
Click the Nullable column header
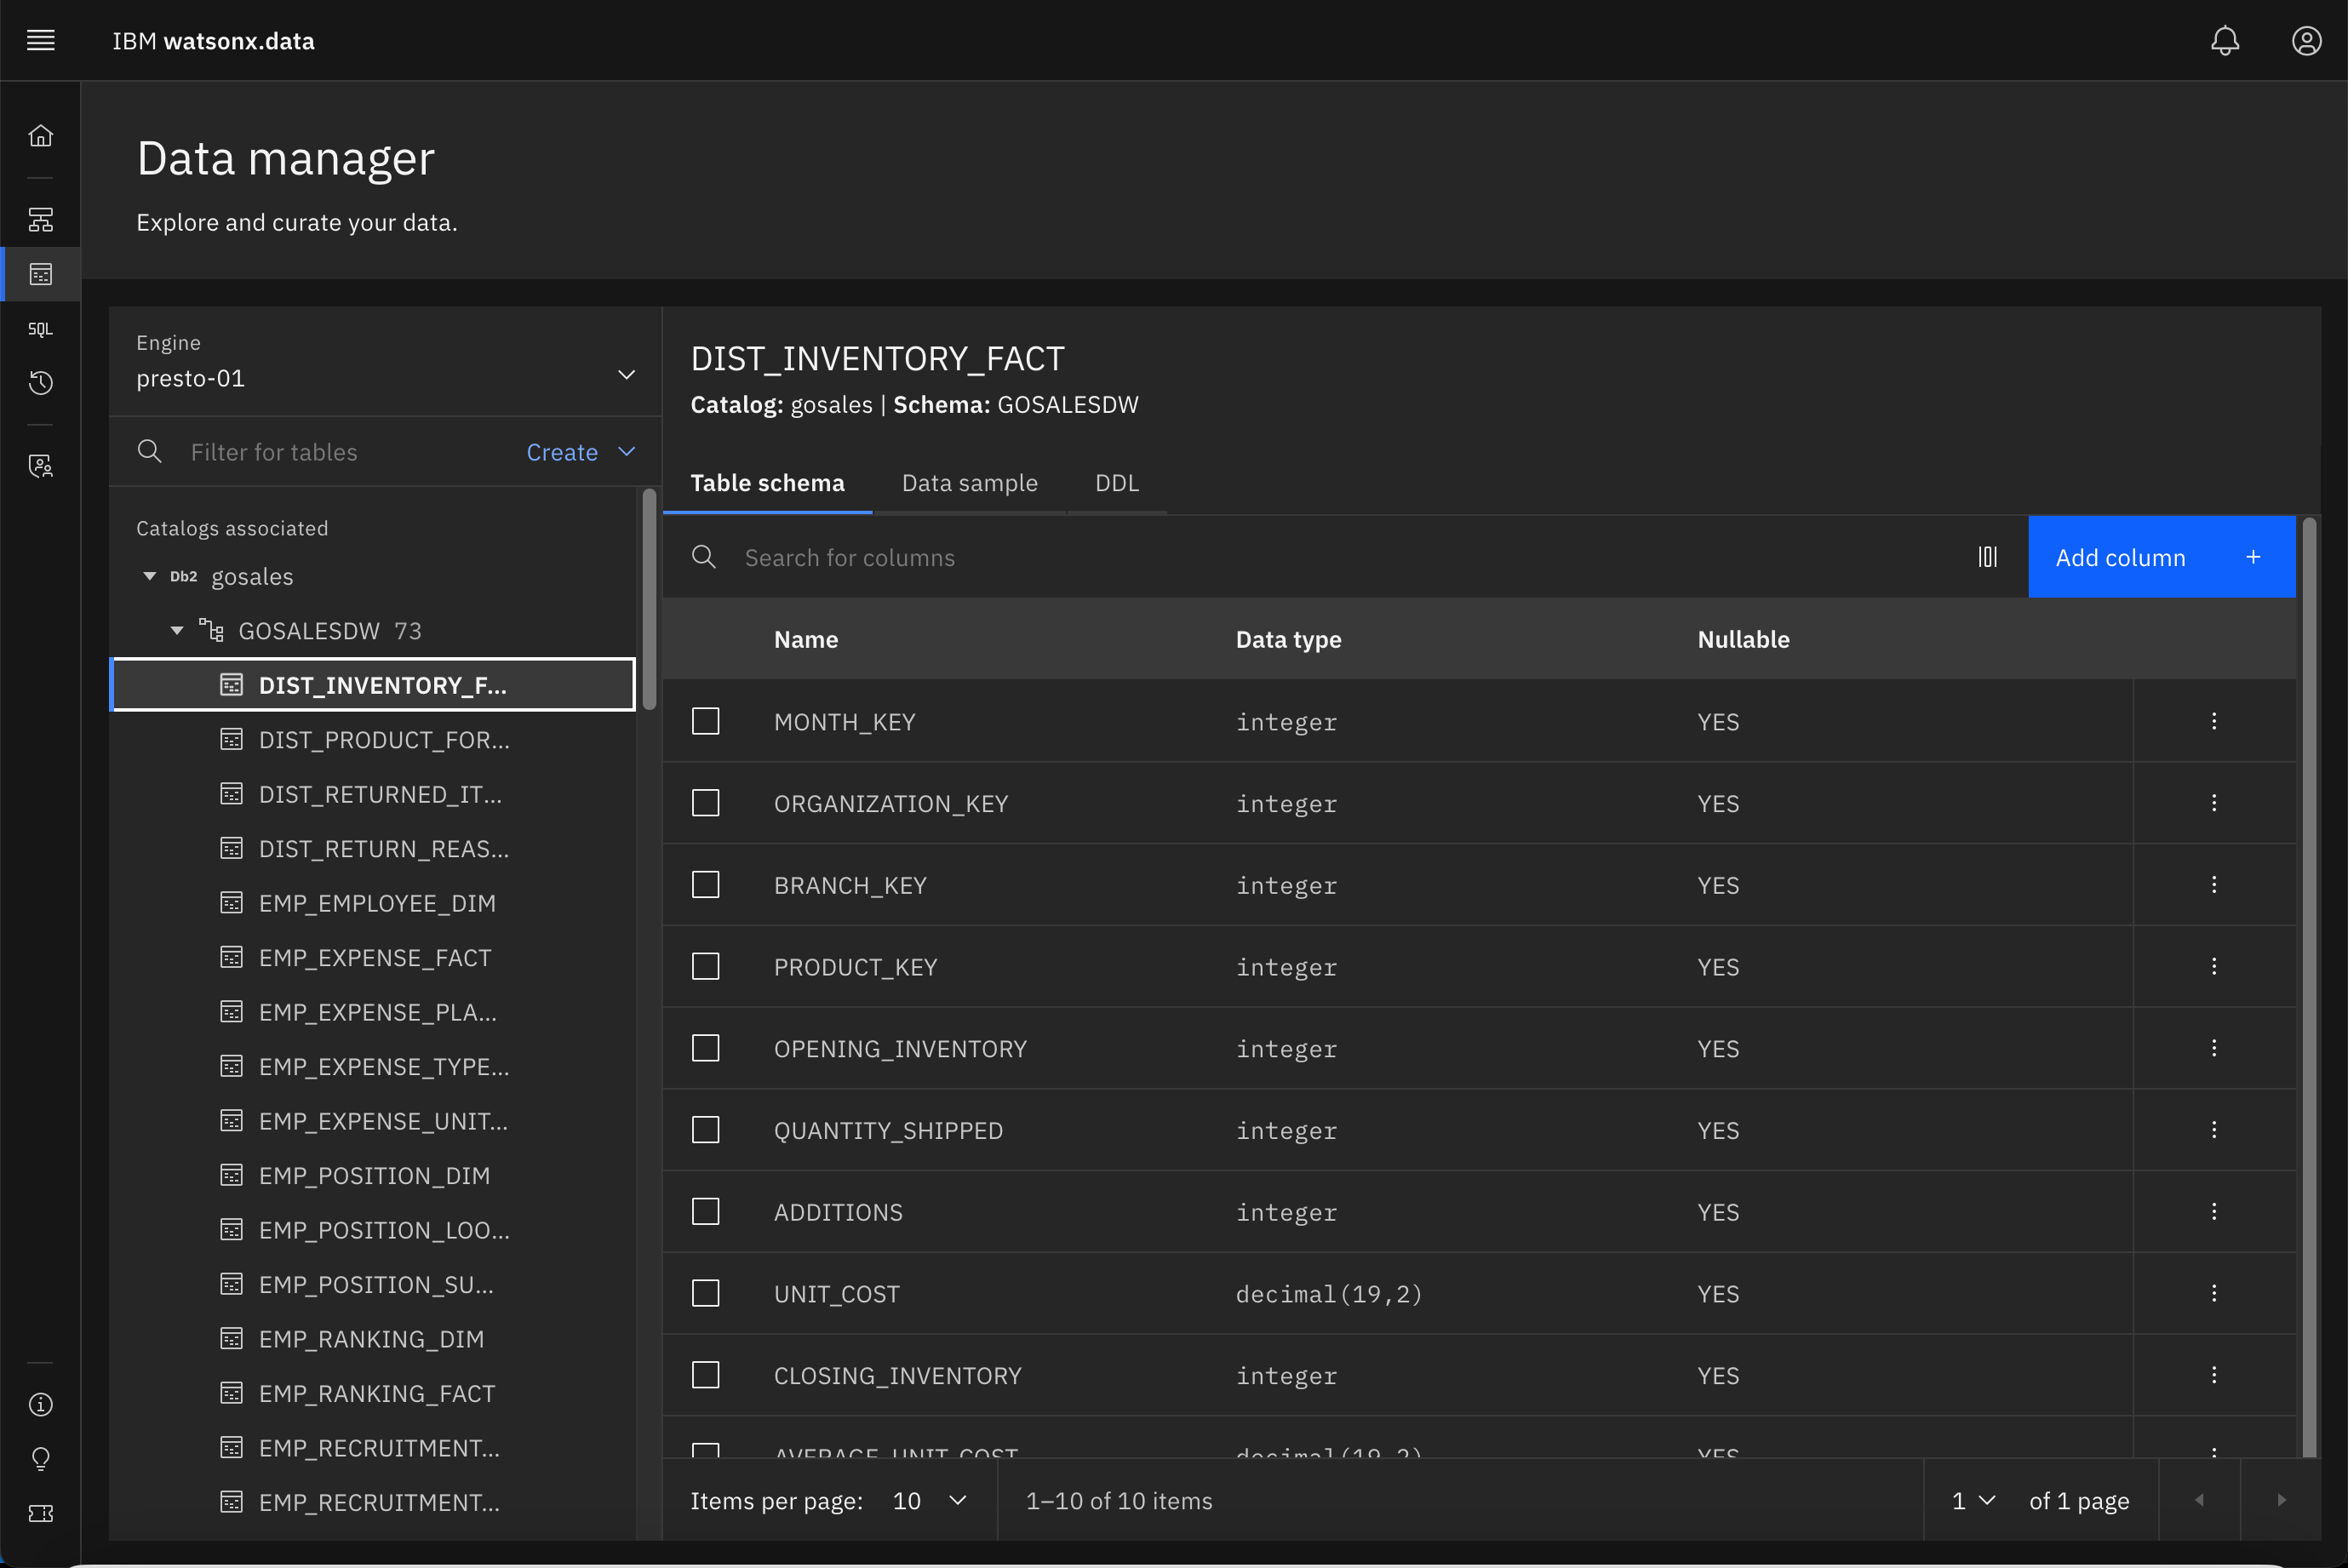click(1743, 639)
